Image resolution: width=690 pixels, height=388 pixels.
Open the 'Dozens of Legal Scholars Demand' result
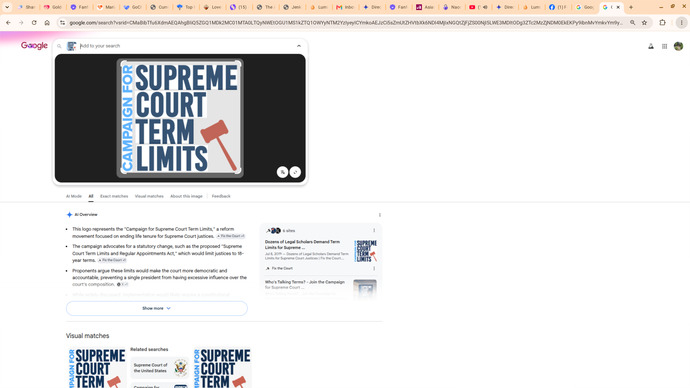point(302,245)
